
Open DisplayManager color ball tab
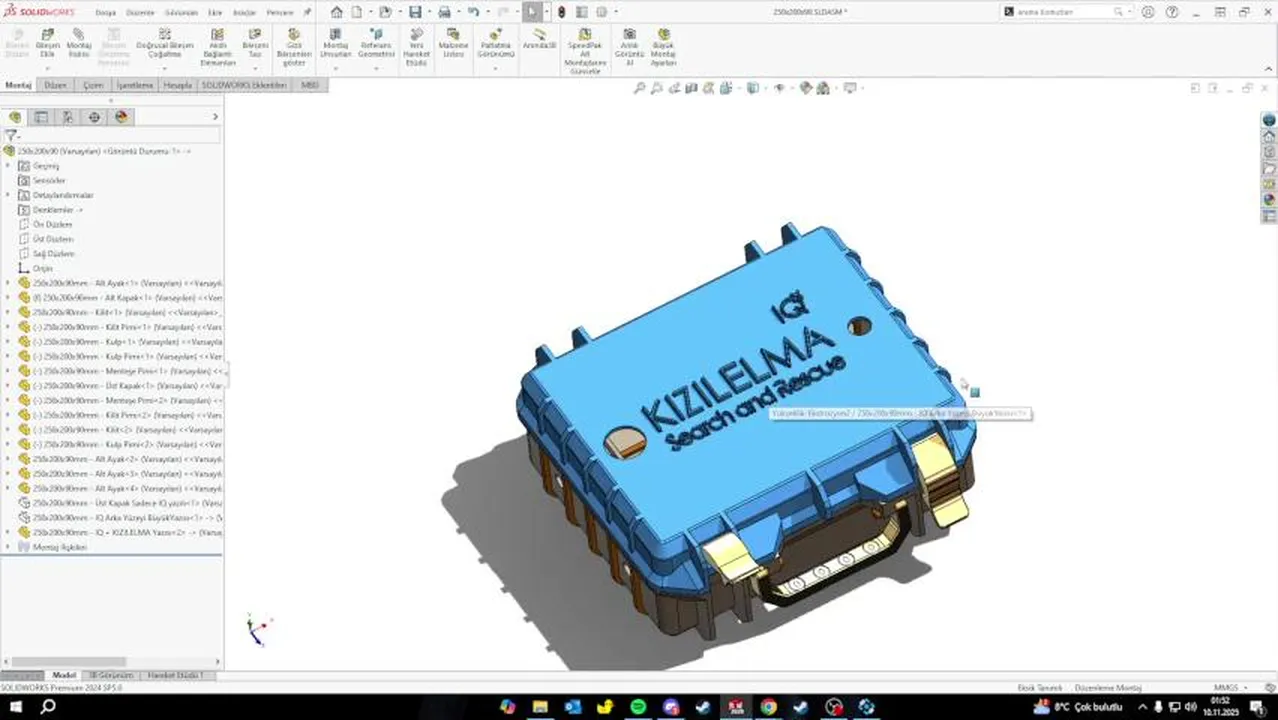tap(121, 117)
